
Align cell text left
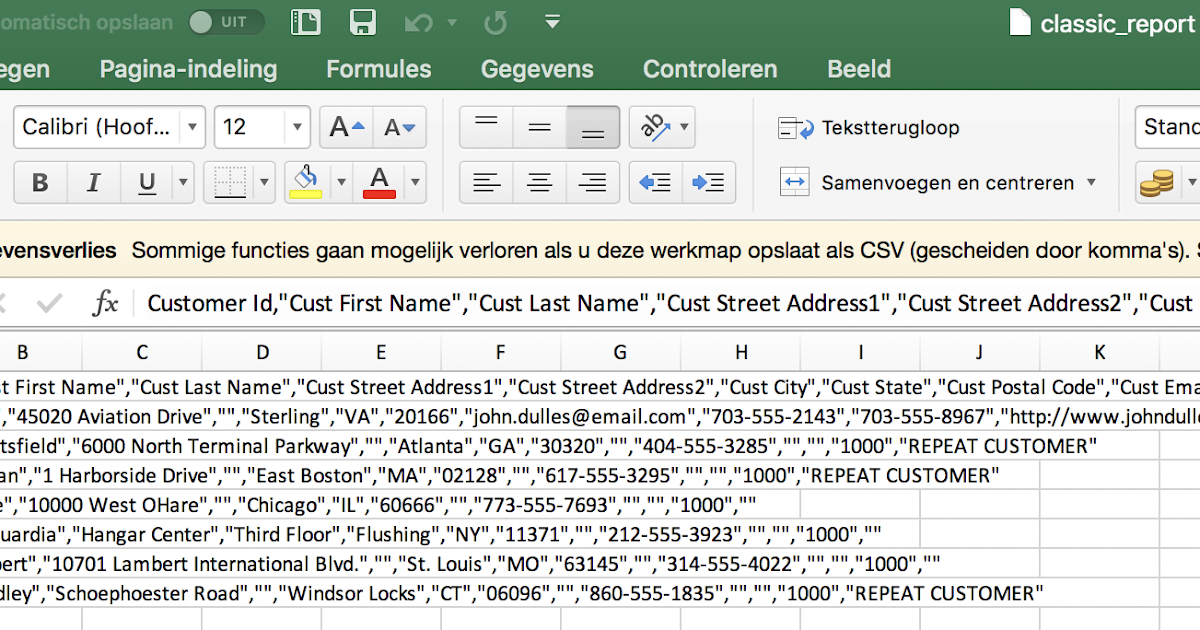486,182
